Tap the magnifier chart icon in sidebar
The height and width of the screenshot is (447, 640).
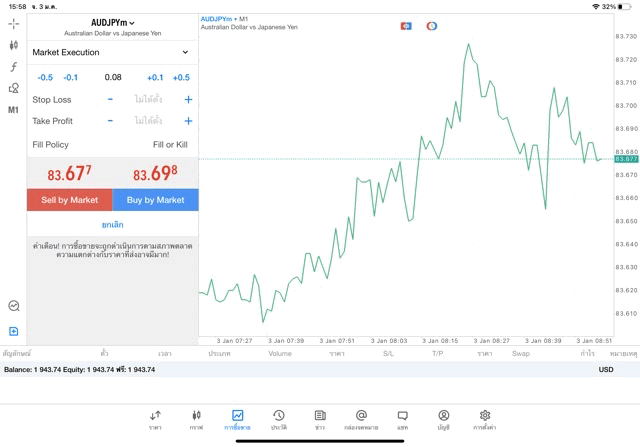coord(13,306)
